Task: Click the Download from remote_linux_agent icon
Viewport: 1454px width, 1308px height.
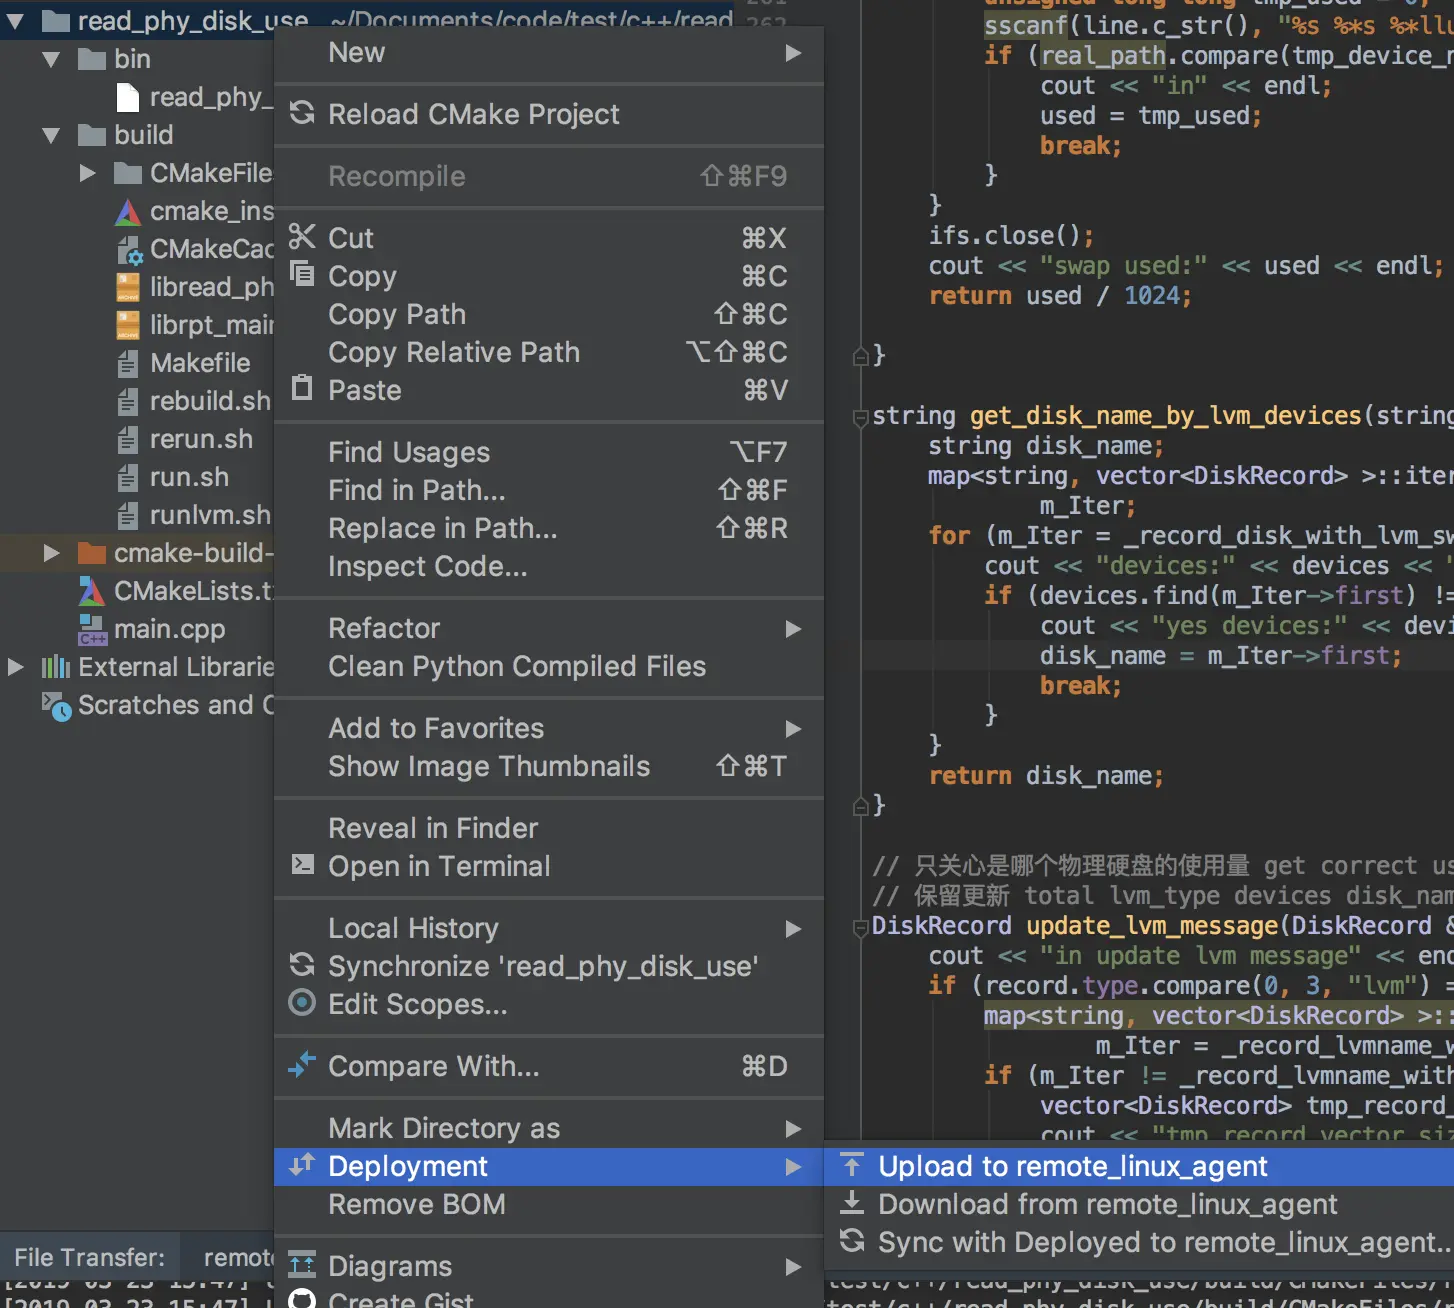Action: coord(852,1203)
